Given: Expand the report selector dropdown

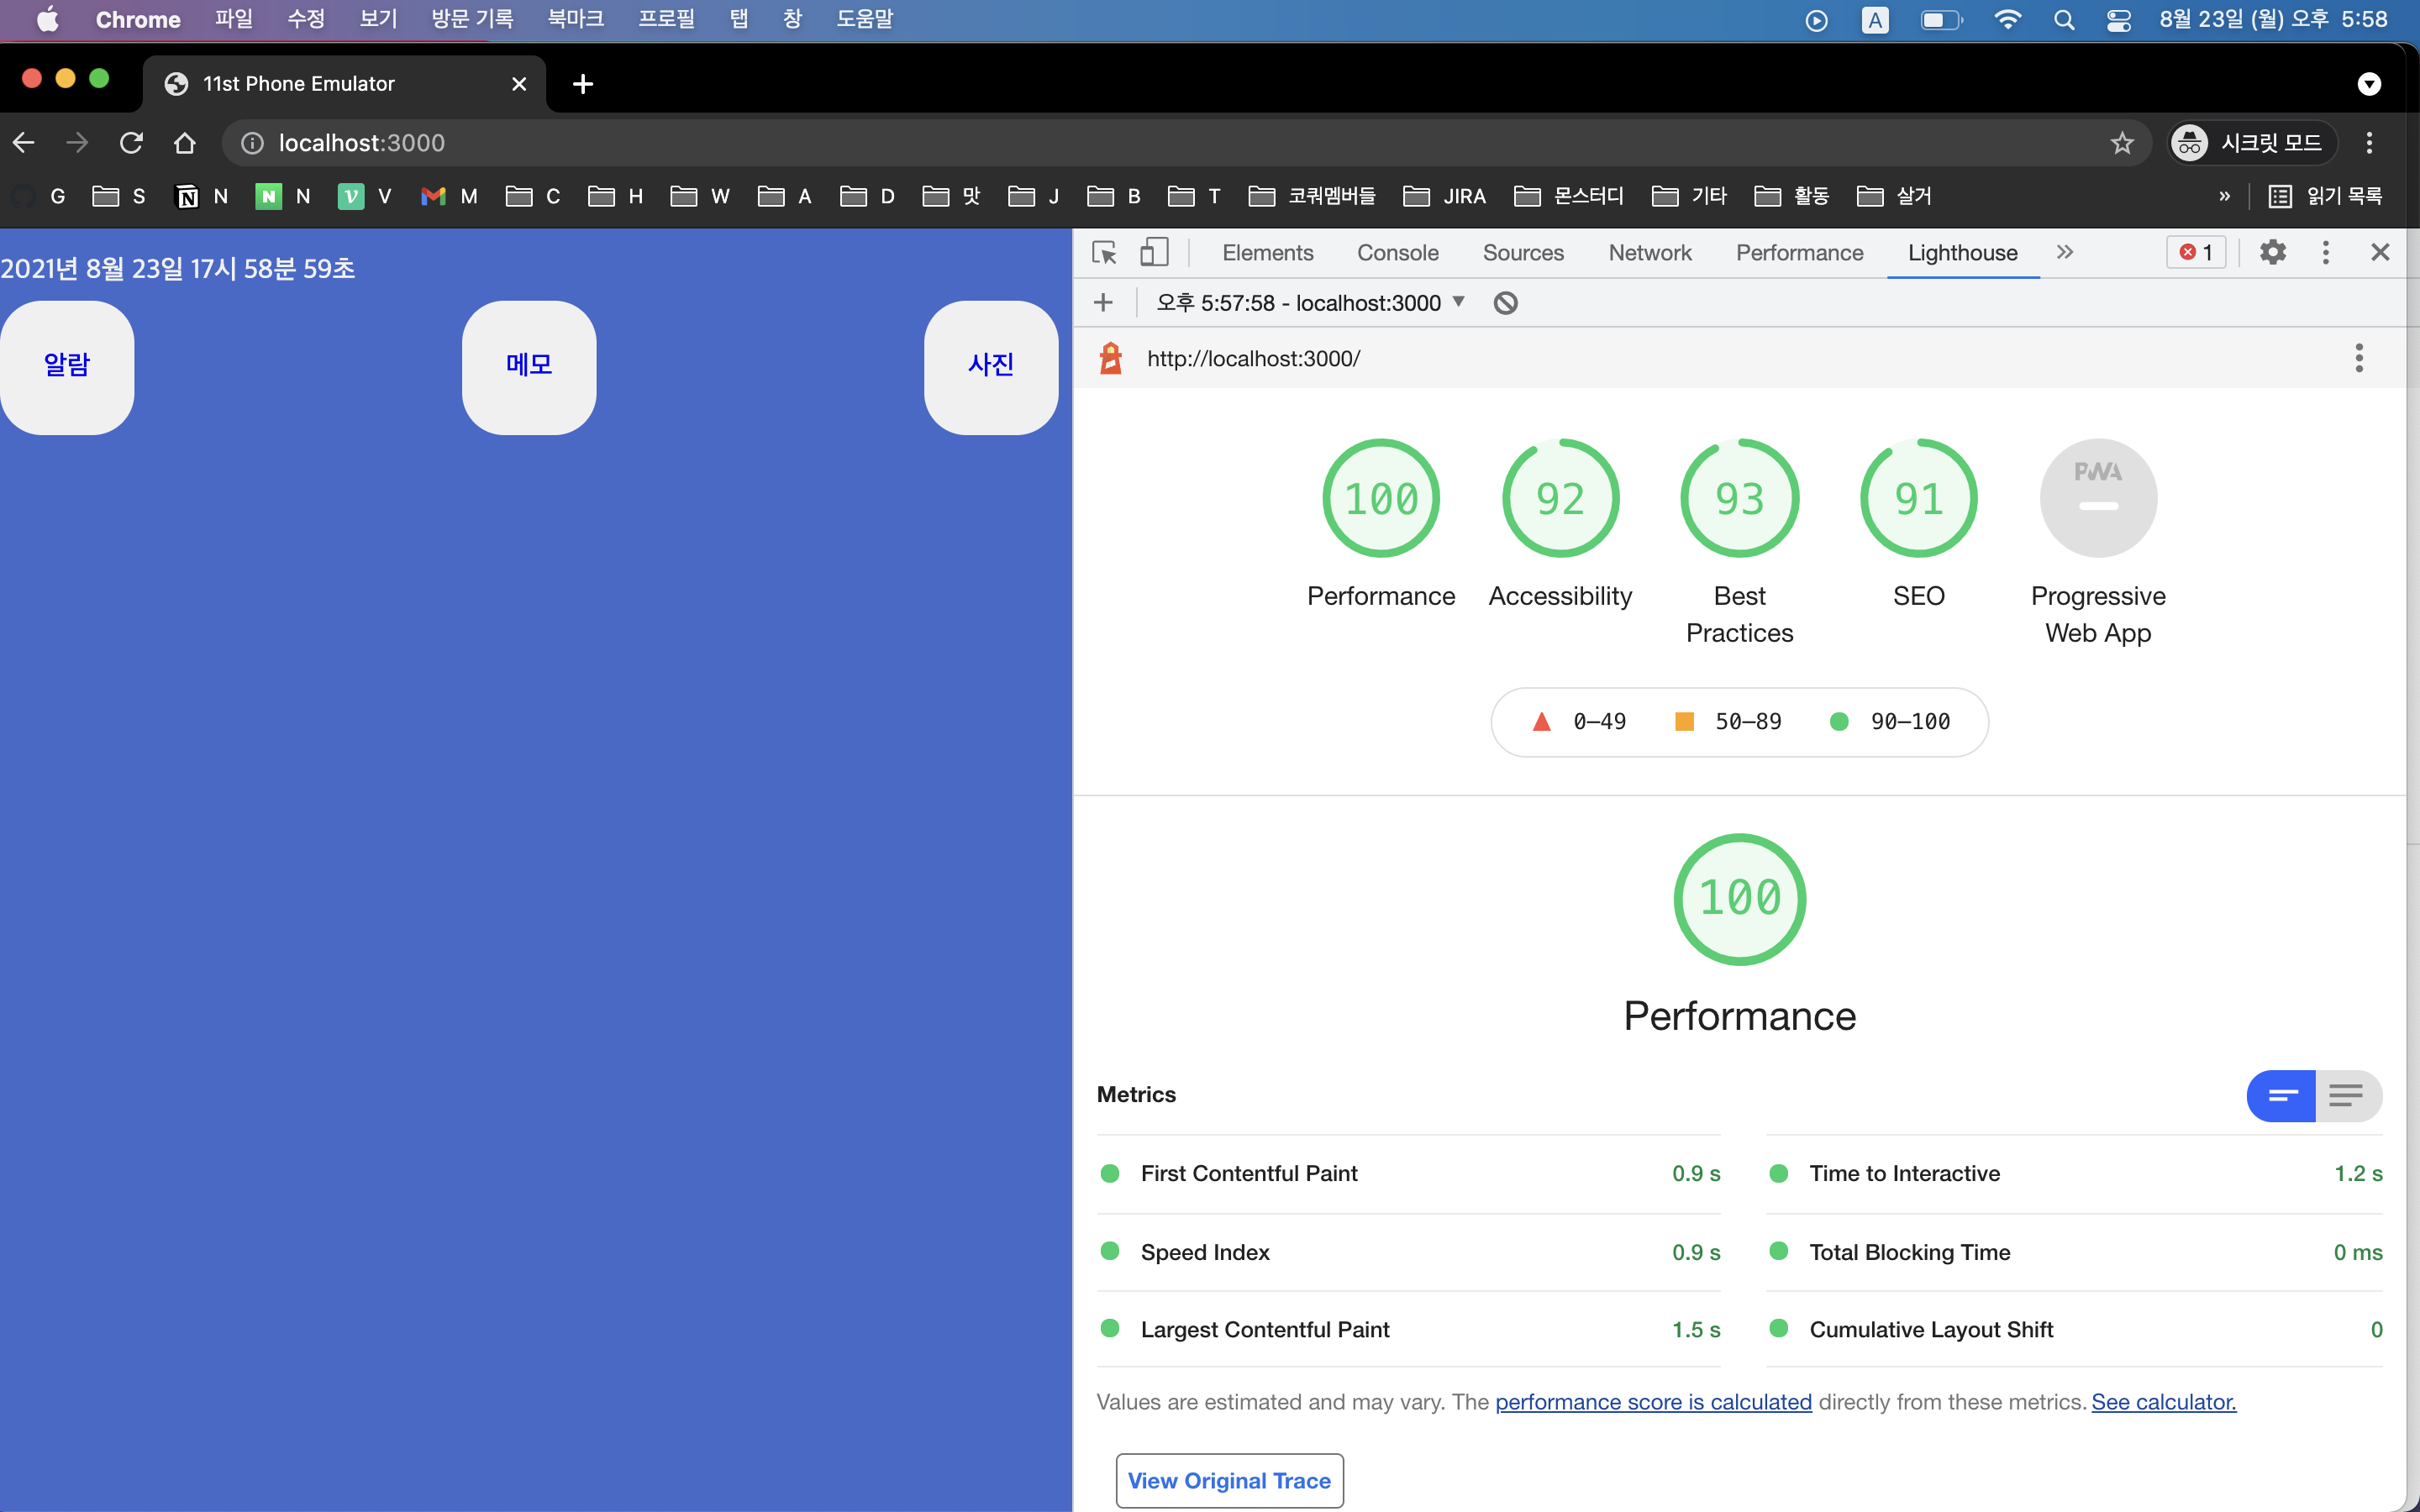Looking at the screenshot, I should click(1311, 303).
